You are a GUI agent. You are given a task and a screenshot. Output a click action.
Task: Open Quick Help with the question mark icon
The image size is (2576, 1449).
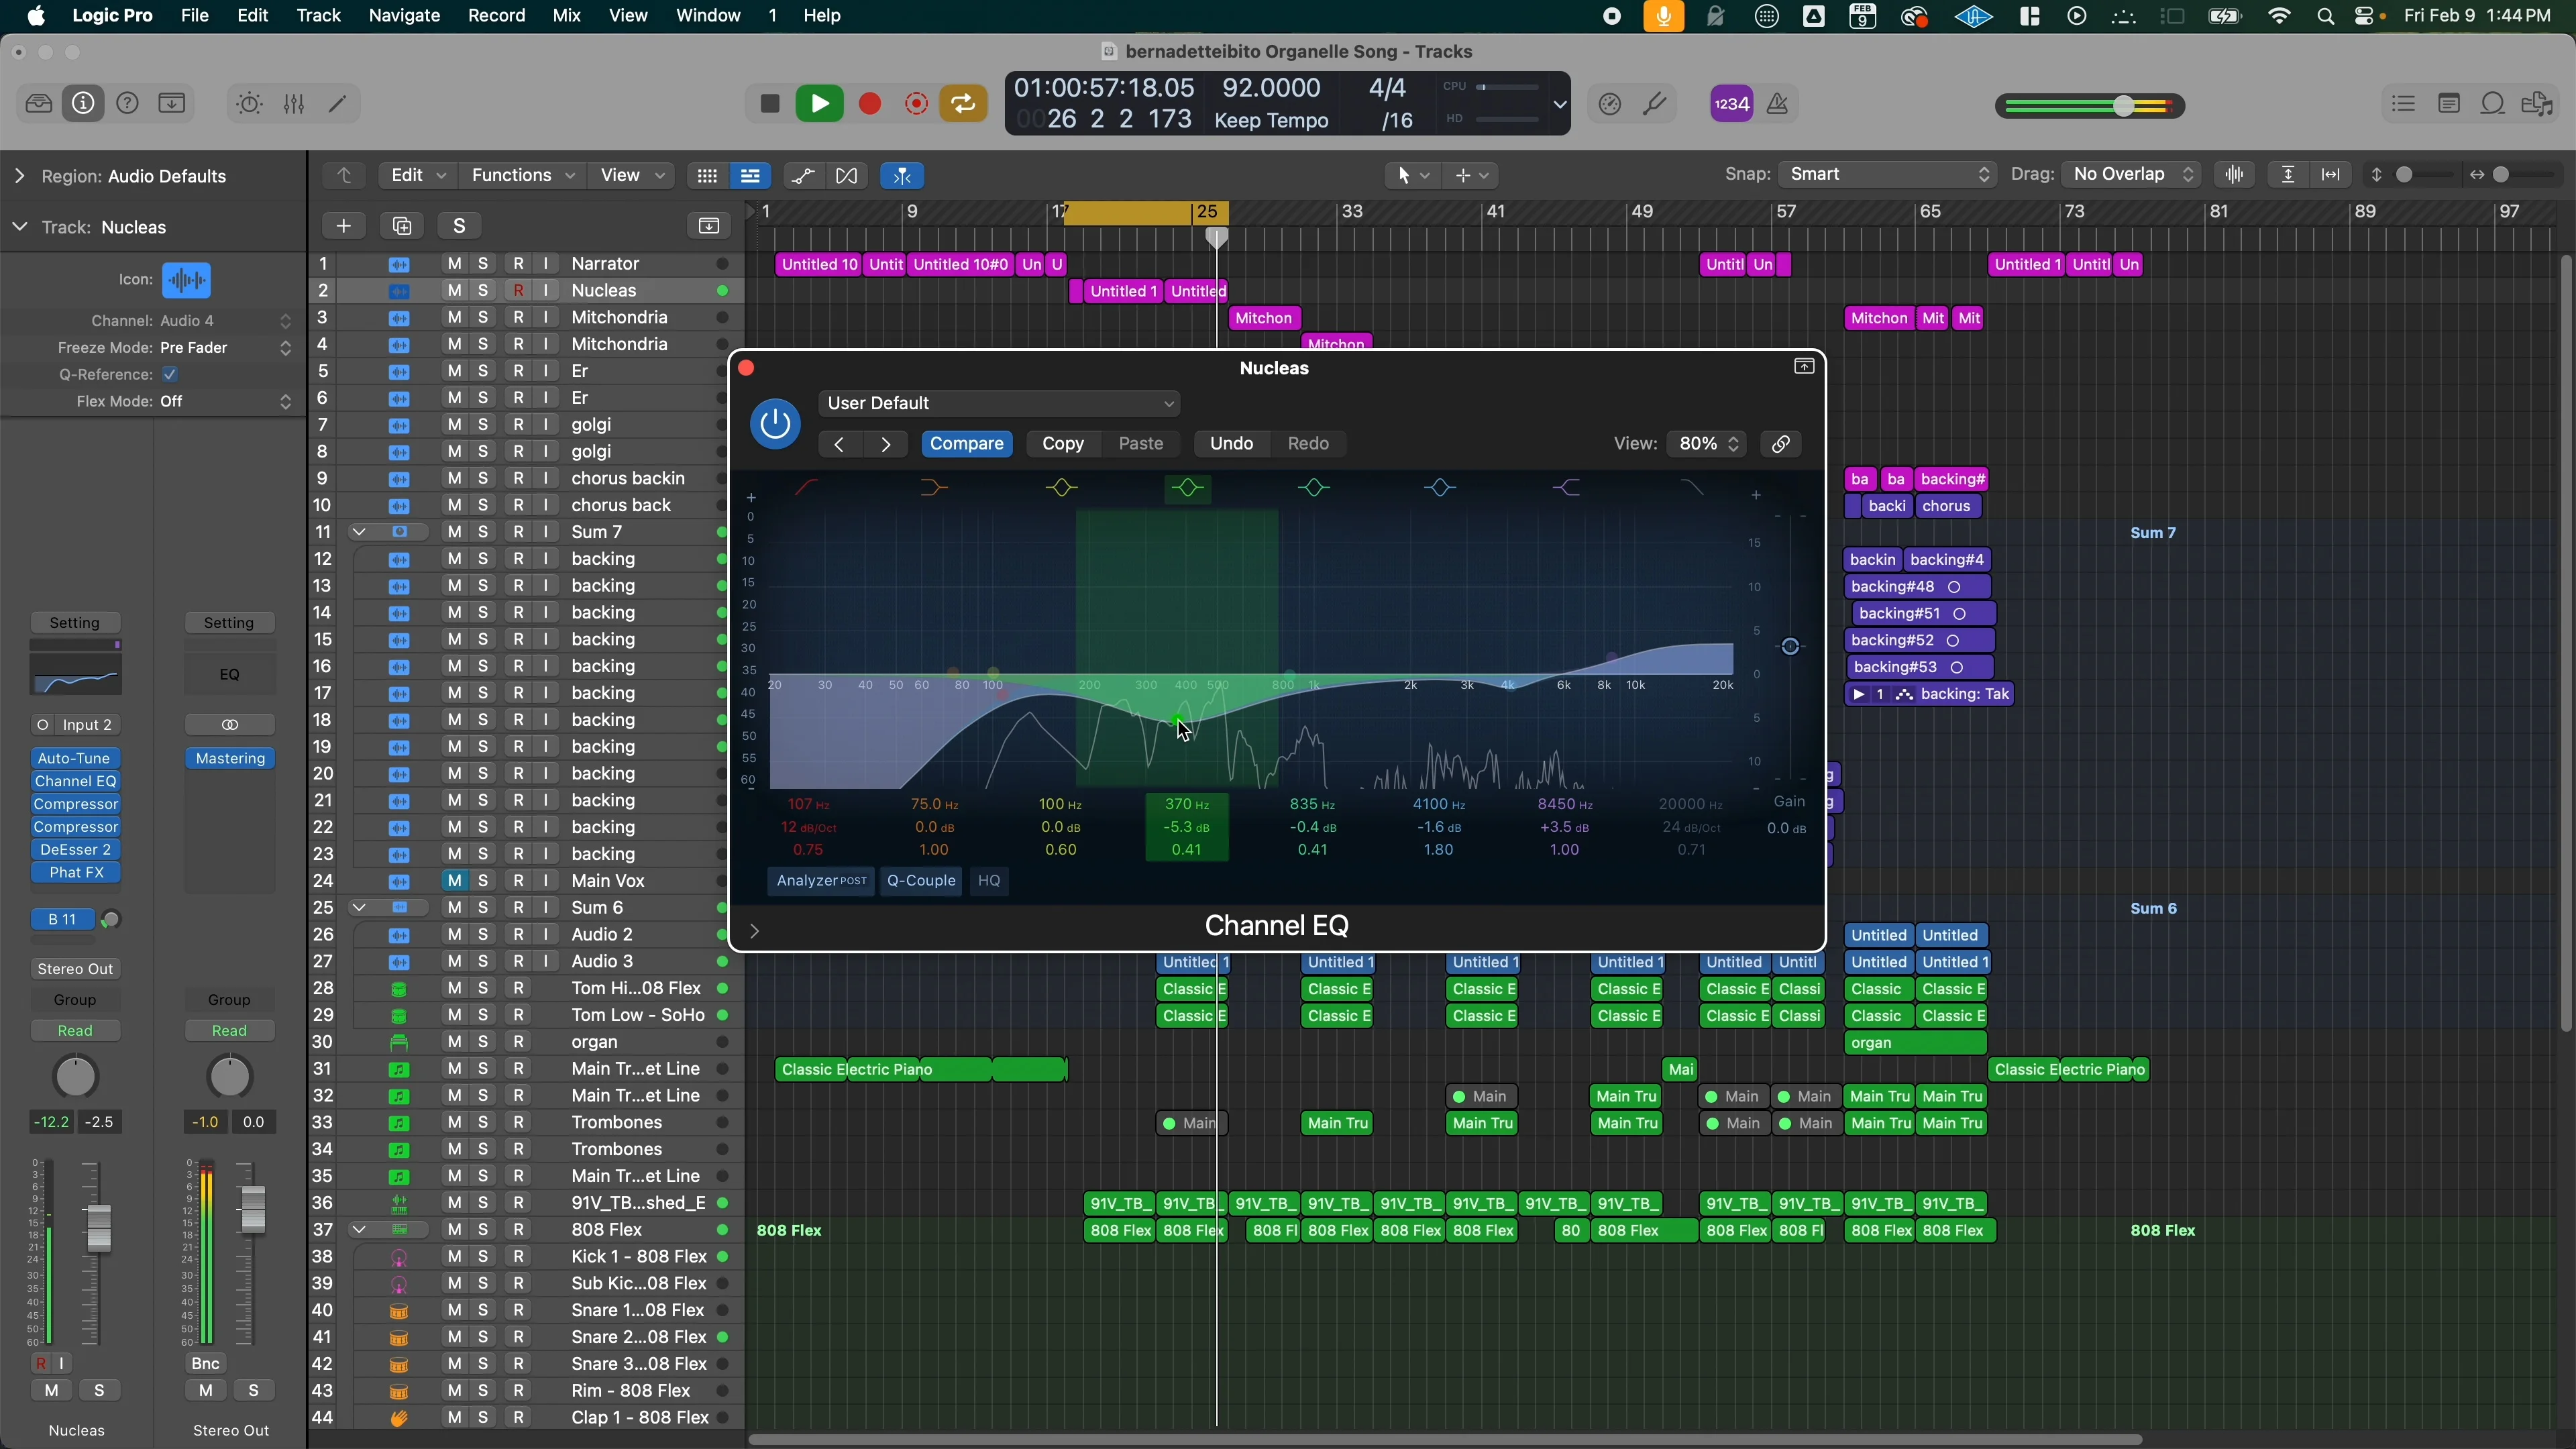128,103
